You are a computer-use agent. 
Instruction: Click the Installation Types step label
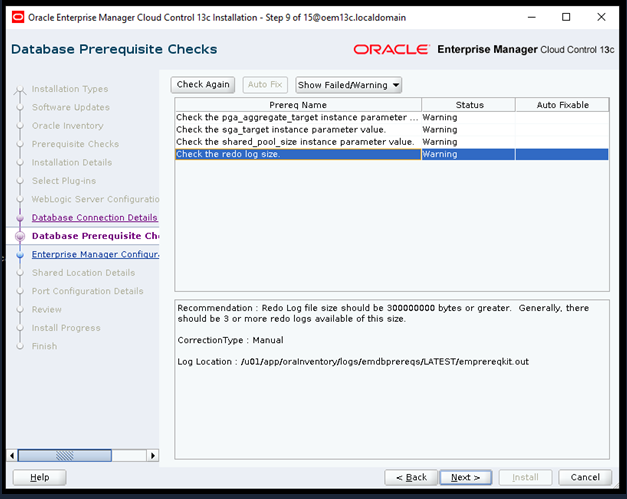tap(70, 89)
